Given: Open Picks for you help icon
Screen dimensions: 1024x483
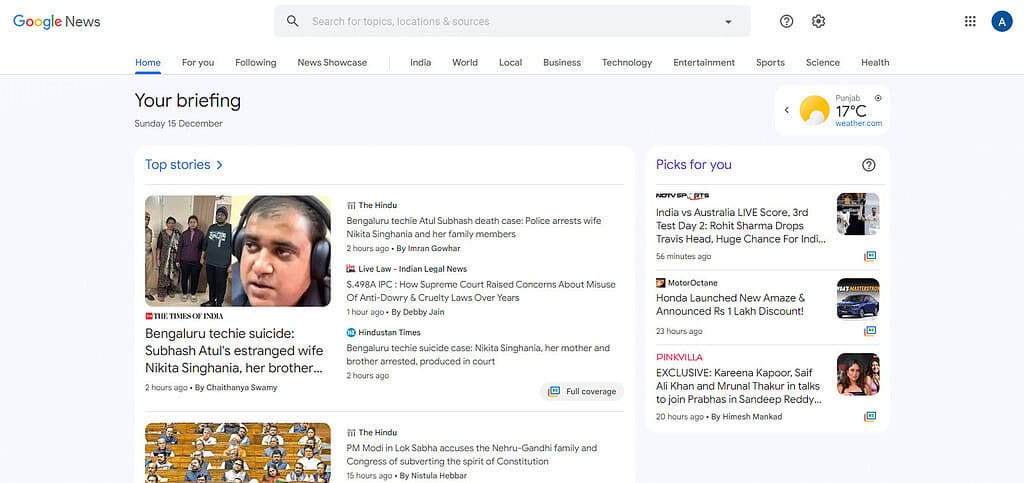Looking at the screenshot, I should 868,165.
